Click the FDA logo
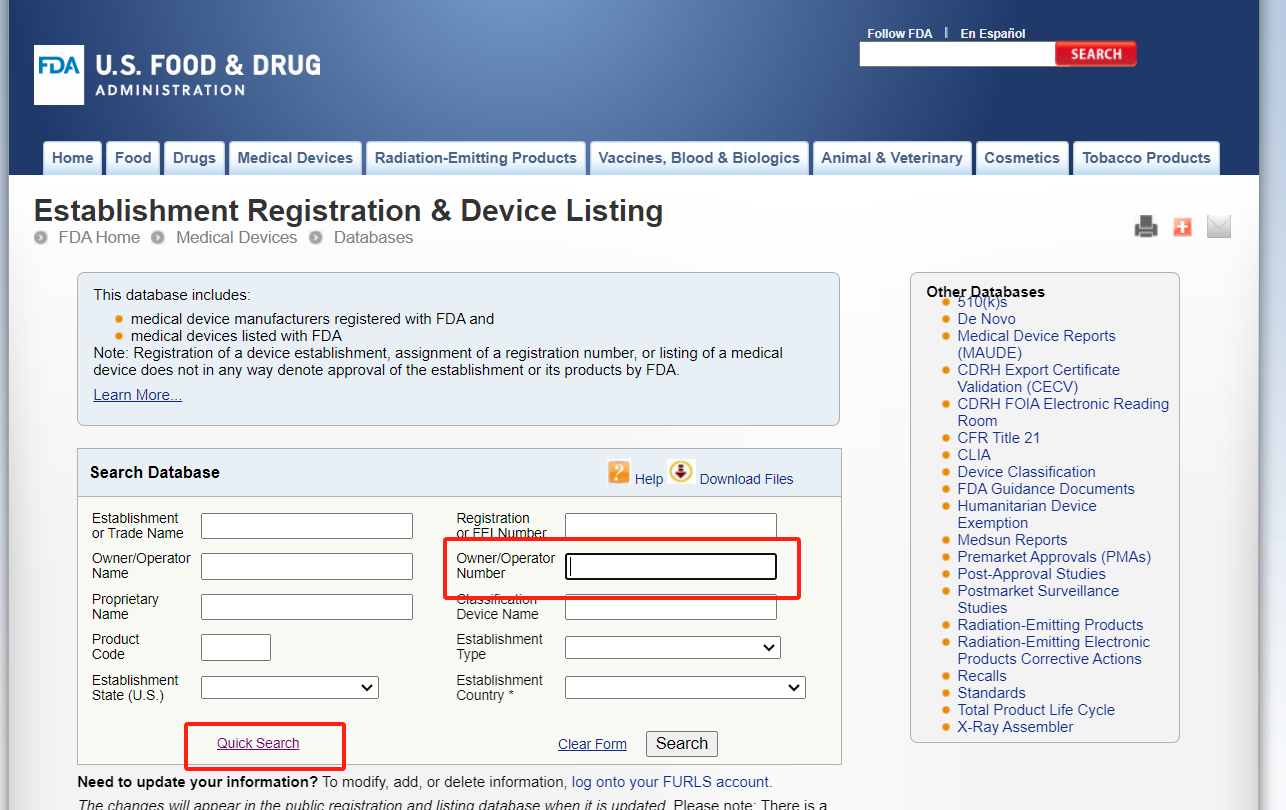The image size is (1286, 810). coord(177,75)
